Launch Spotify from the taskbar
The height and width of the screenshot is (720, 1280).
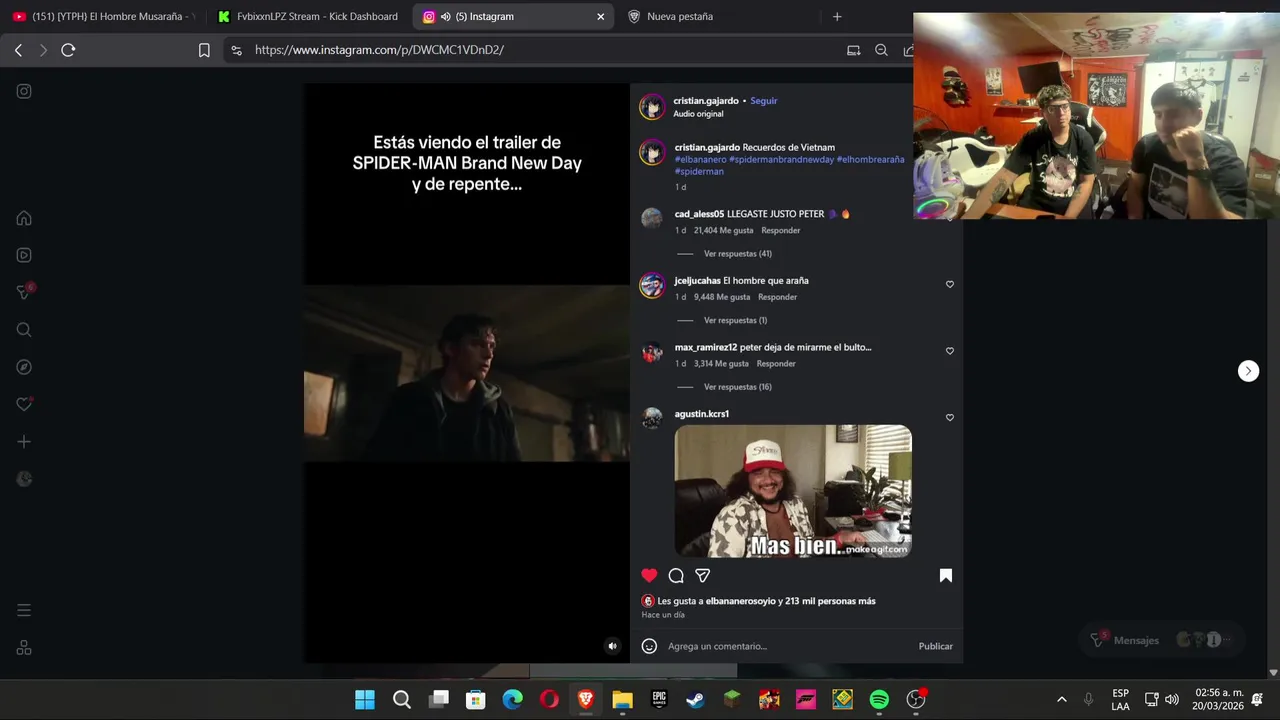tap(879, 700)
